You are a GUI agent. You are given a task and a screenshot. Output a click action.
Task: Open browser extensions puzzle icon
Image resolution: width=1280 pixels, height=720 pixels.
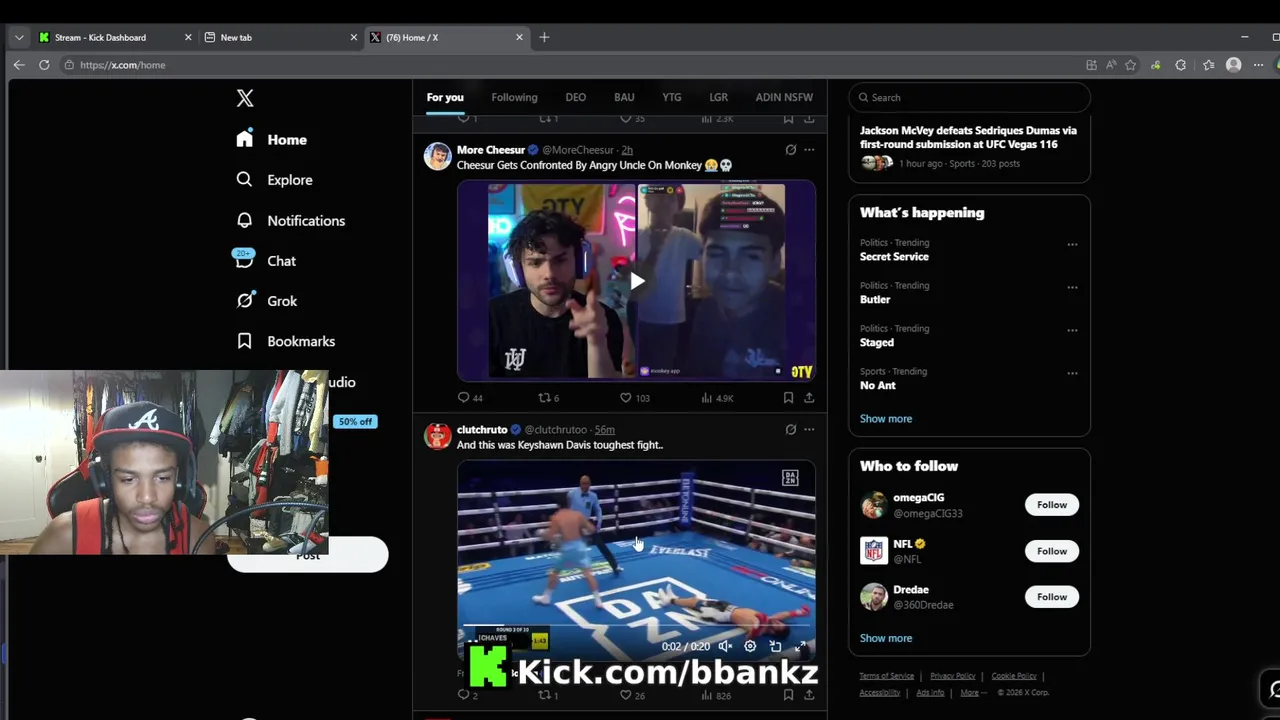tap(1181, 65)
